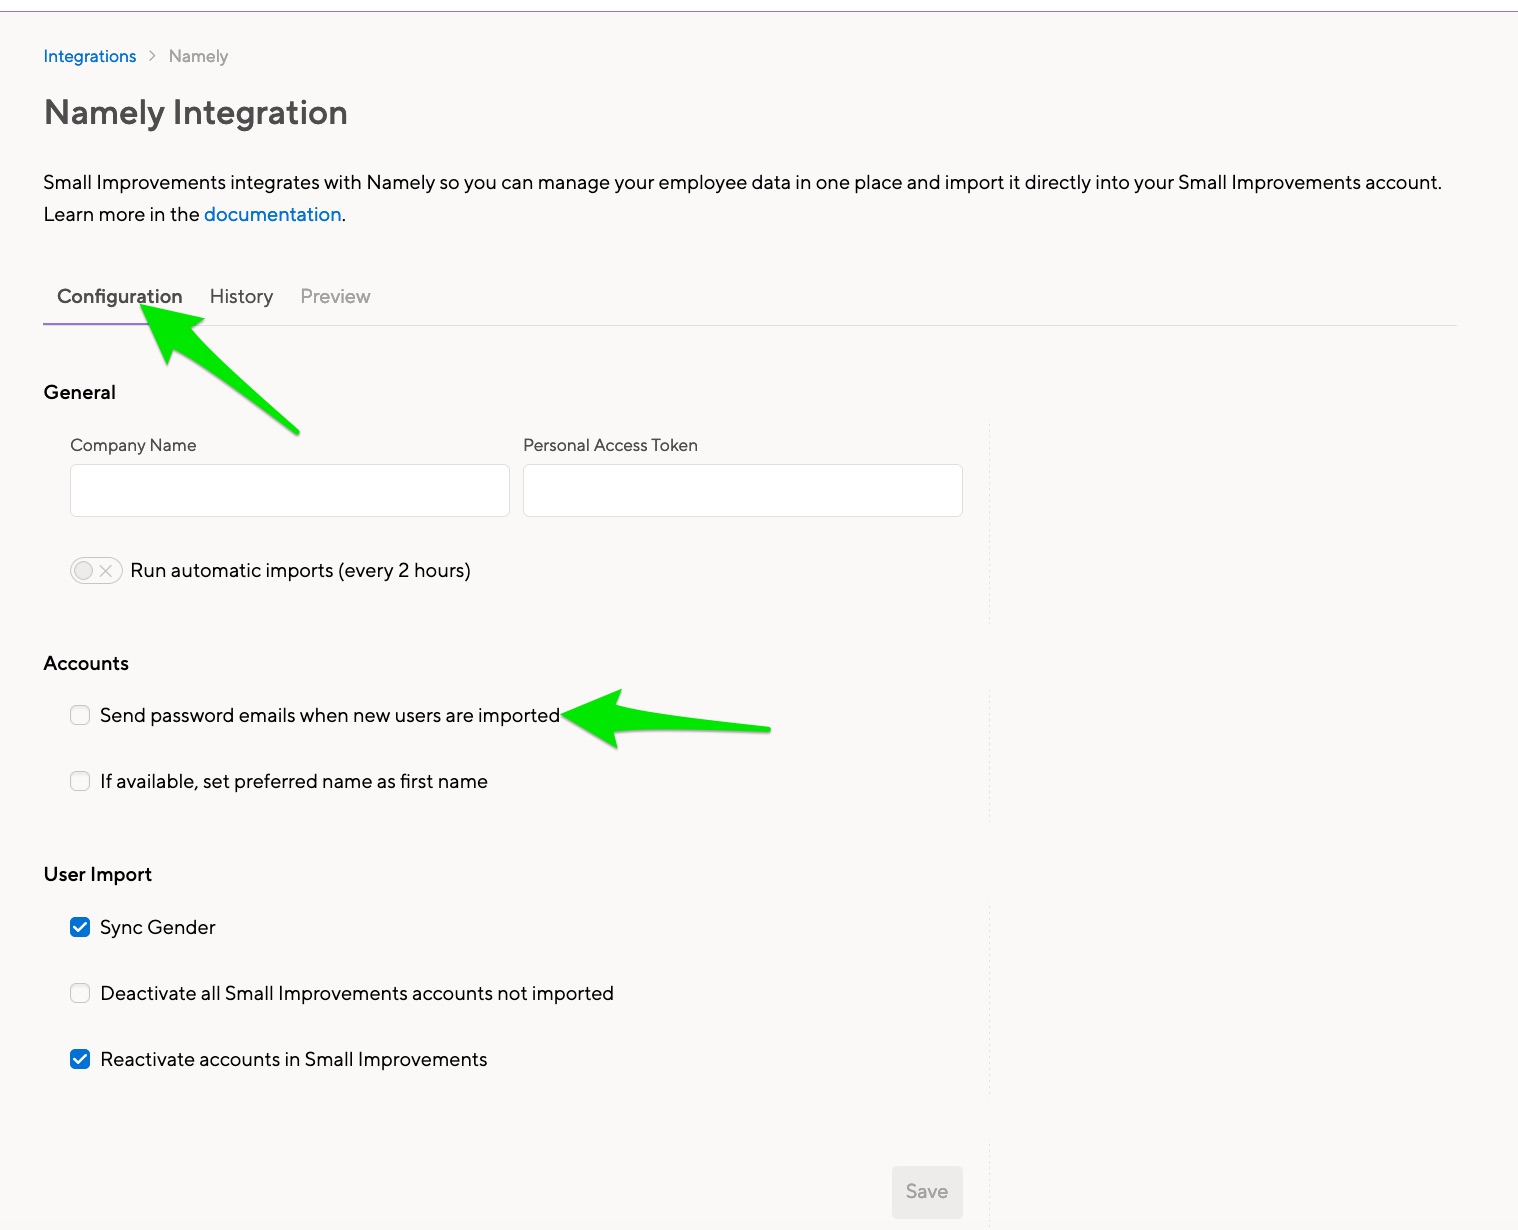This screenshot has width=1518, height=1230.
Task: Open the Preview tab
Action: pos(334,296)
